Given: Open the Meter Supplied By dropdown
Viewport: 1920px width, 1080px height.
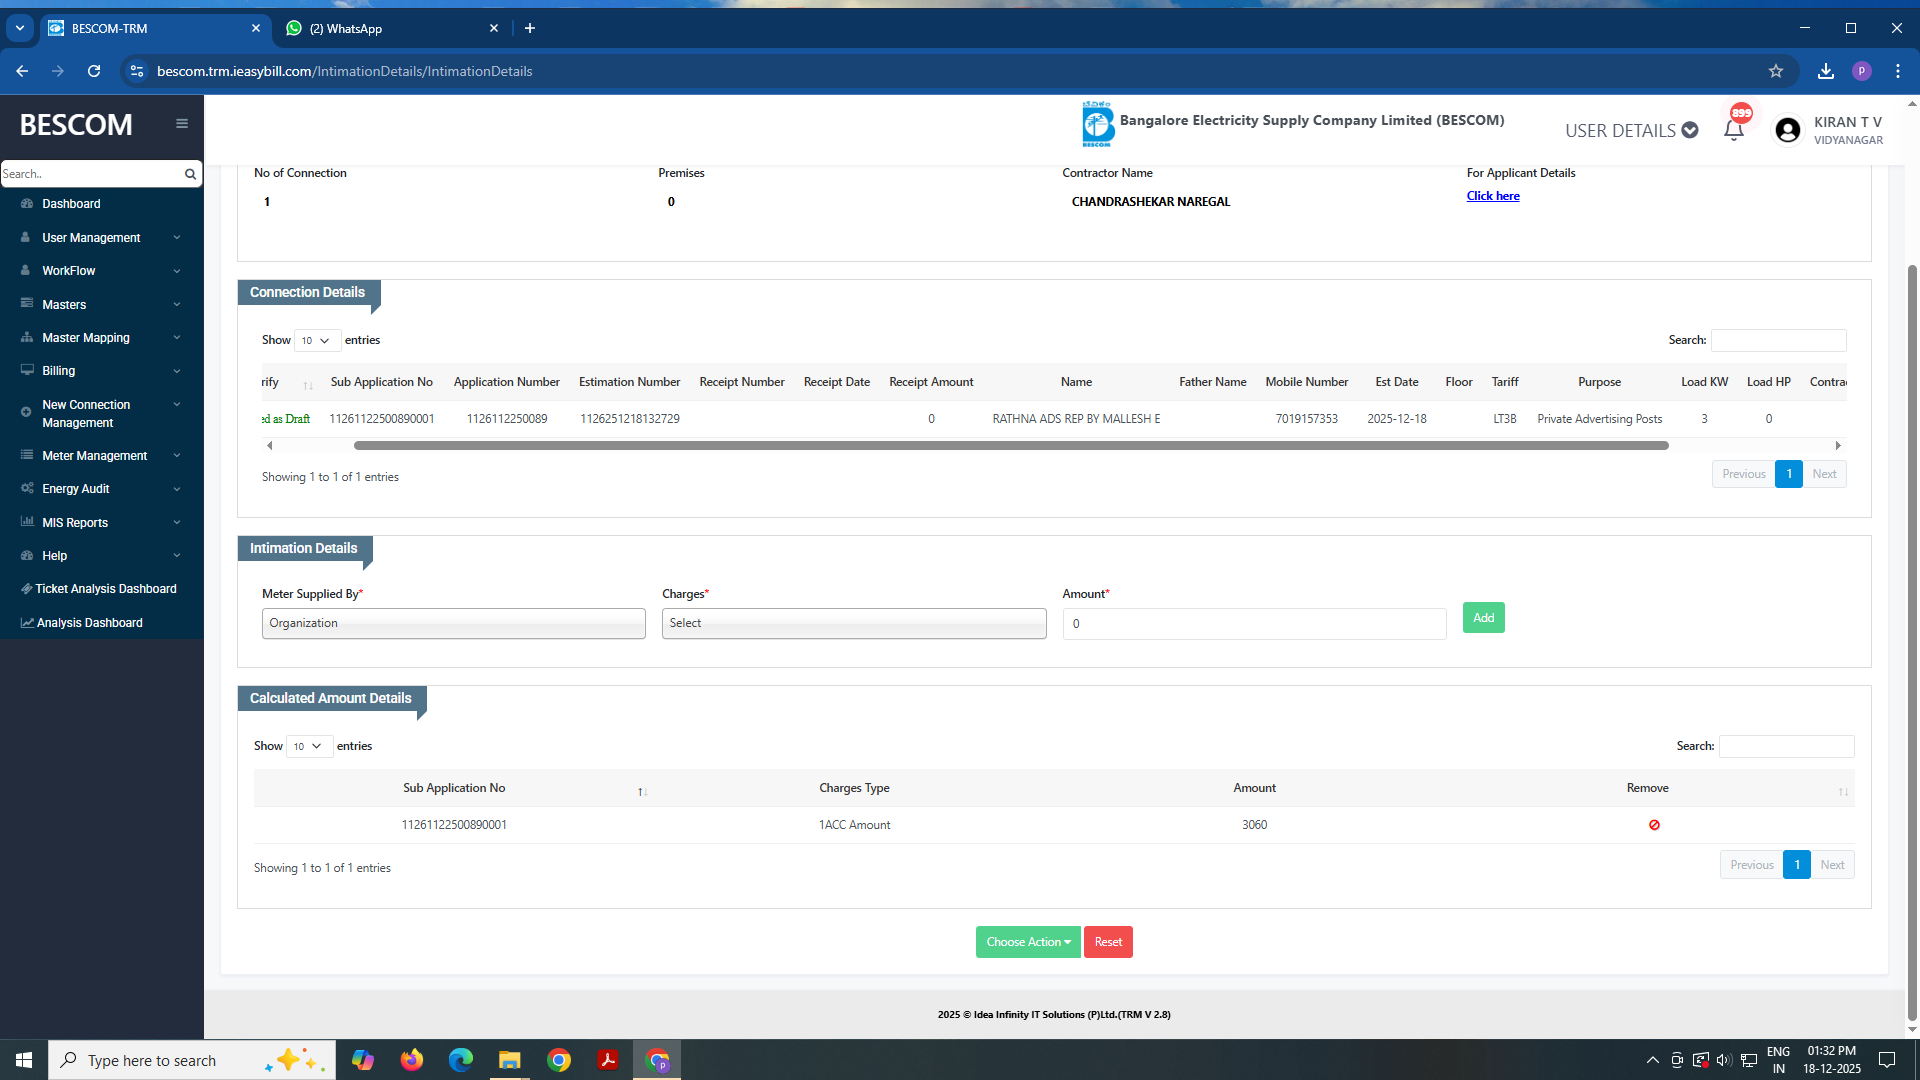Looking at the screenshot, I should click(453, 623).
